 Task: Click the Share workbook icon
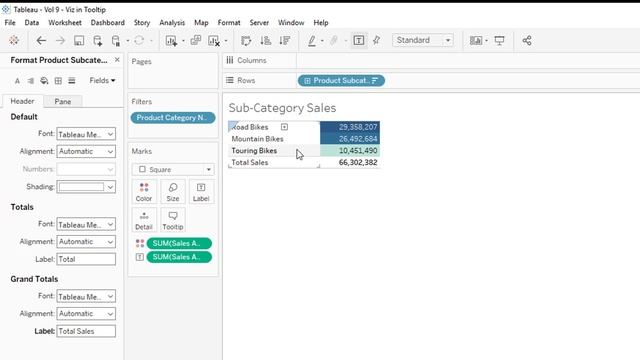[x=527, y=40]
